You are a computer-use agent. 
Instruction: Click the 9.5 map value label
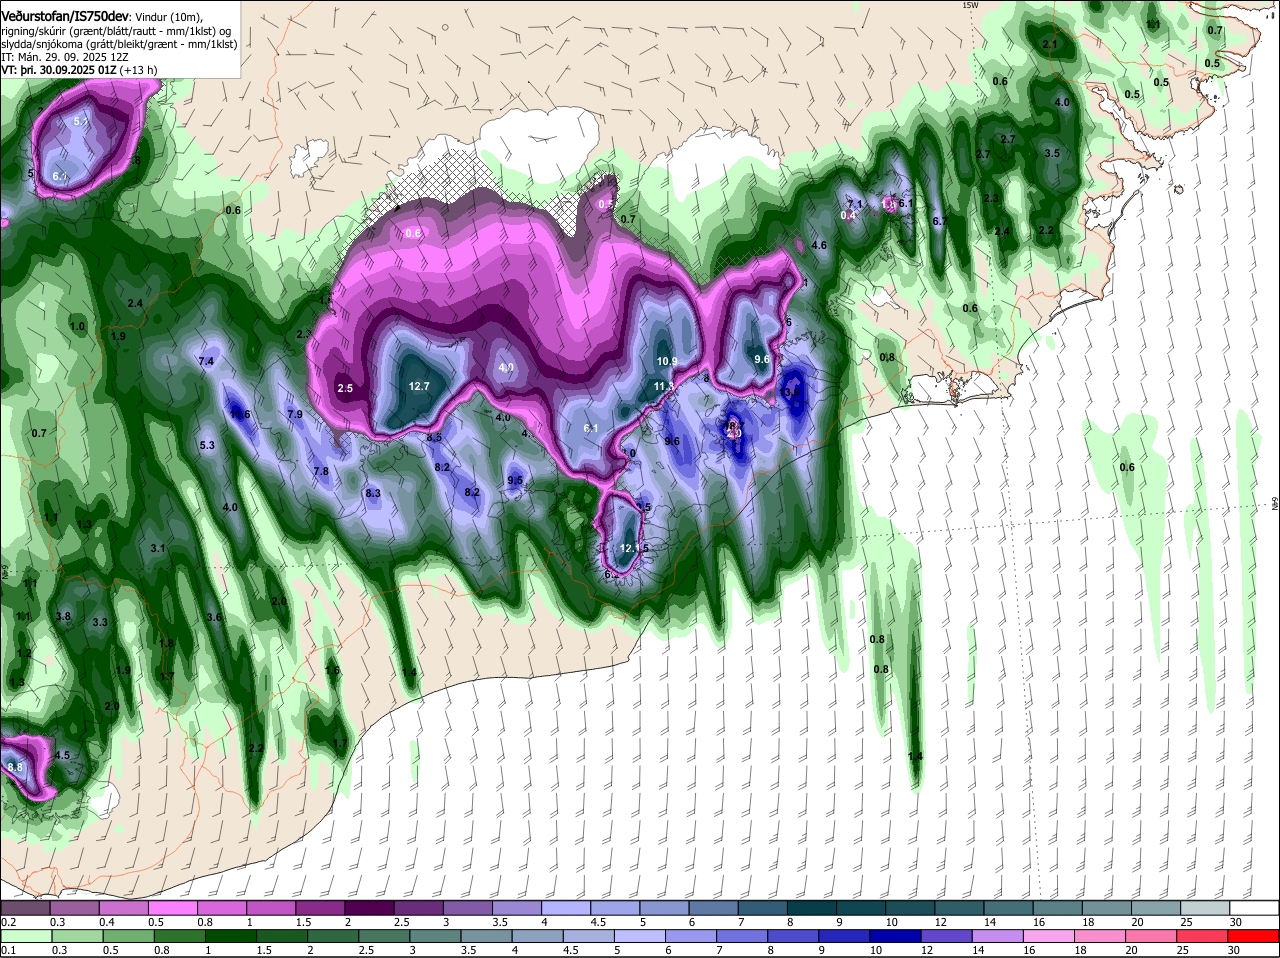pyautogui.click(x=515, y=480)
